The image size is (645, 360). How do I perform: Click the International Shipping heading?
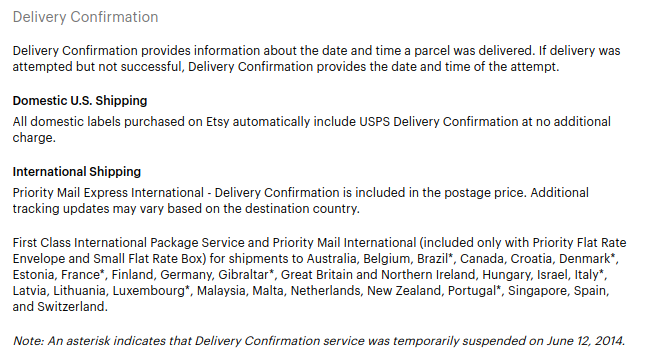coord(77,172)
